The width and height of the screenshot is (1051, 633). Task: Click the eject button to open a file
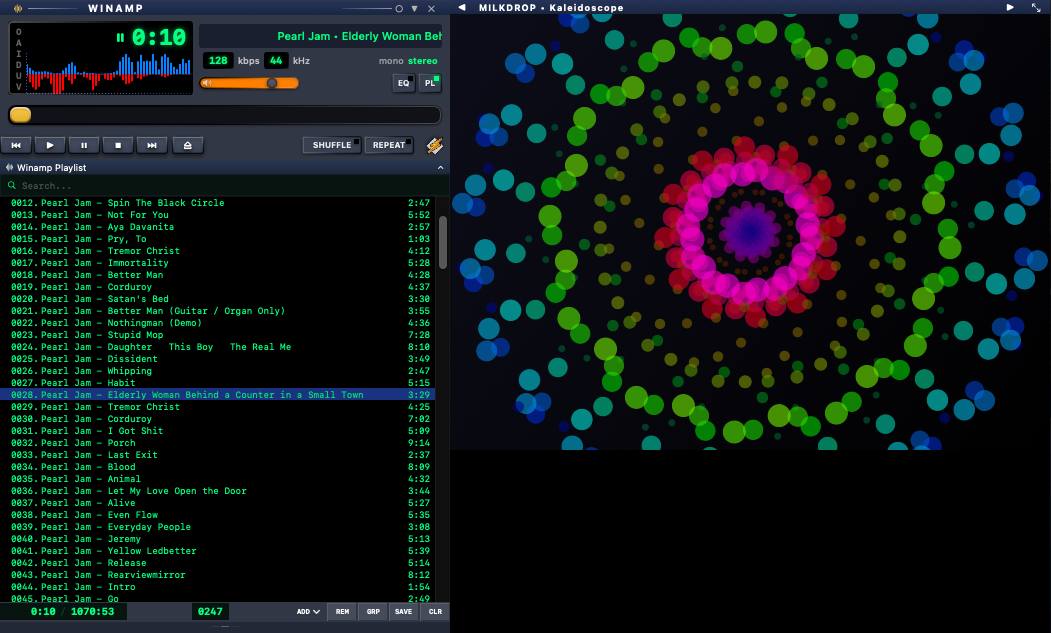pyautogui.click(x=187, y=145)
